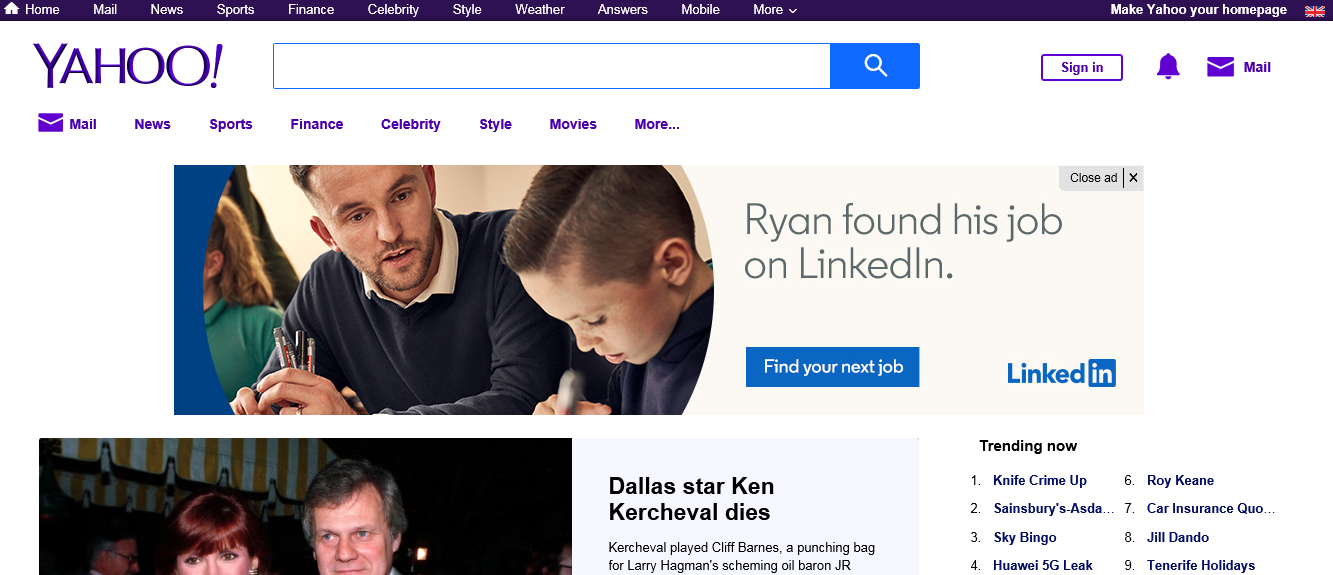Open trending topic Roy Keane
The image size is (1333, 575).
1180,480
